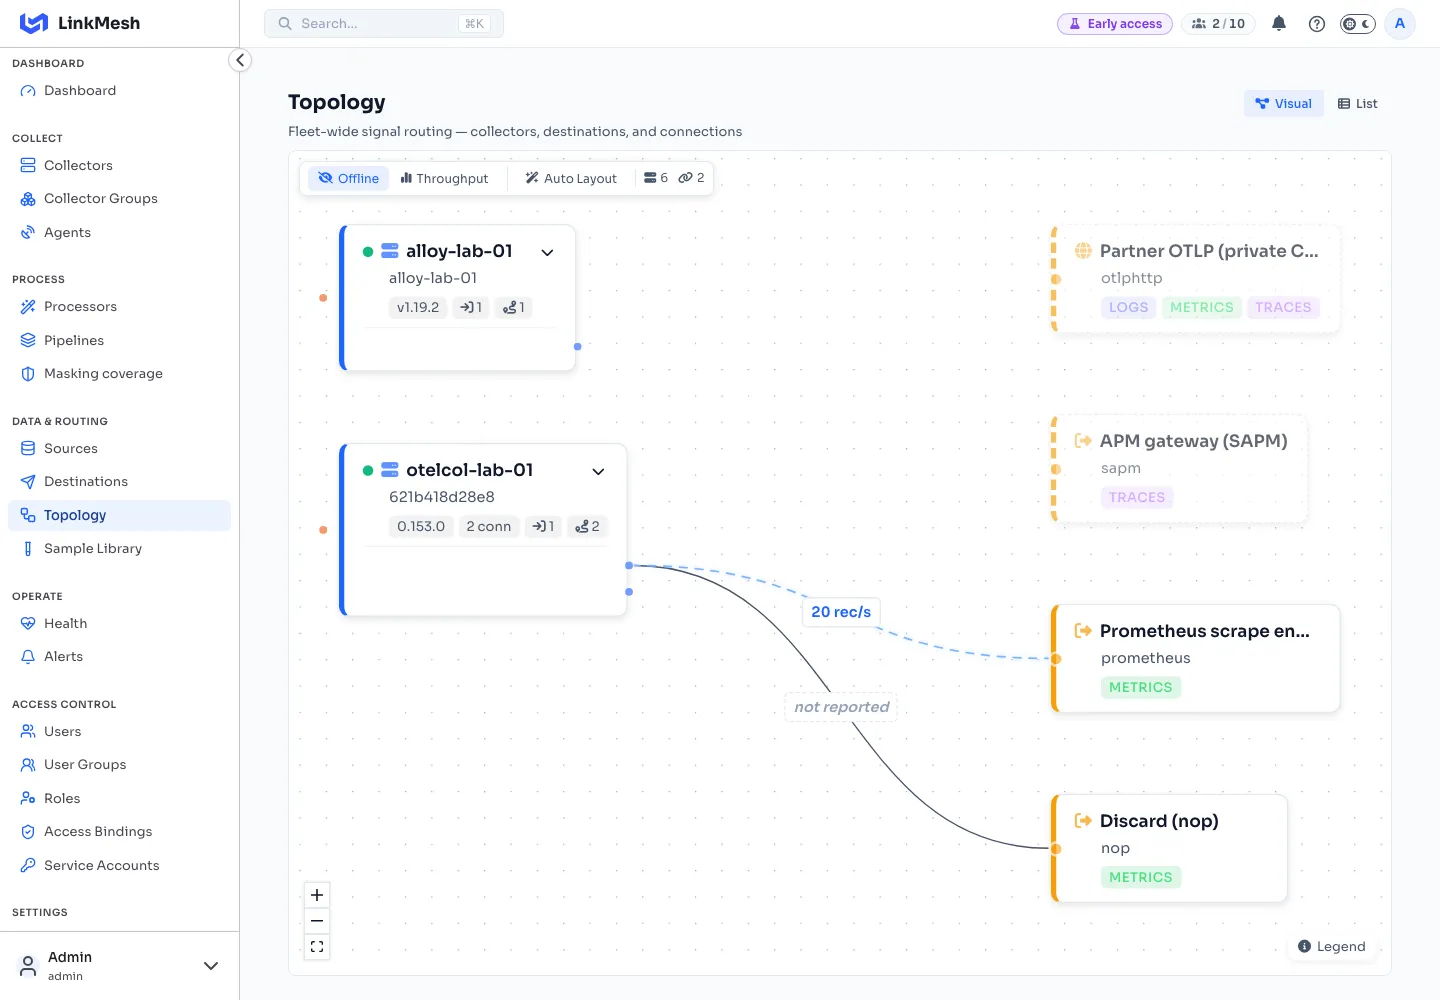Image resolution: width=1440 pixels, height=1000 pixels.
Task: Navigate to Health page
Action: pos(119,623)
